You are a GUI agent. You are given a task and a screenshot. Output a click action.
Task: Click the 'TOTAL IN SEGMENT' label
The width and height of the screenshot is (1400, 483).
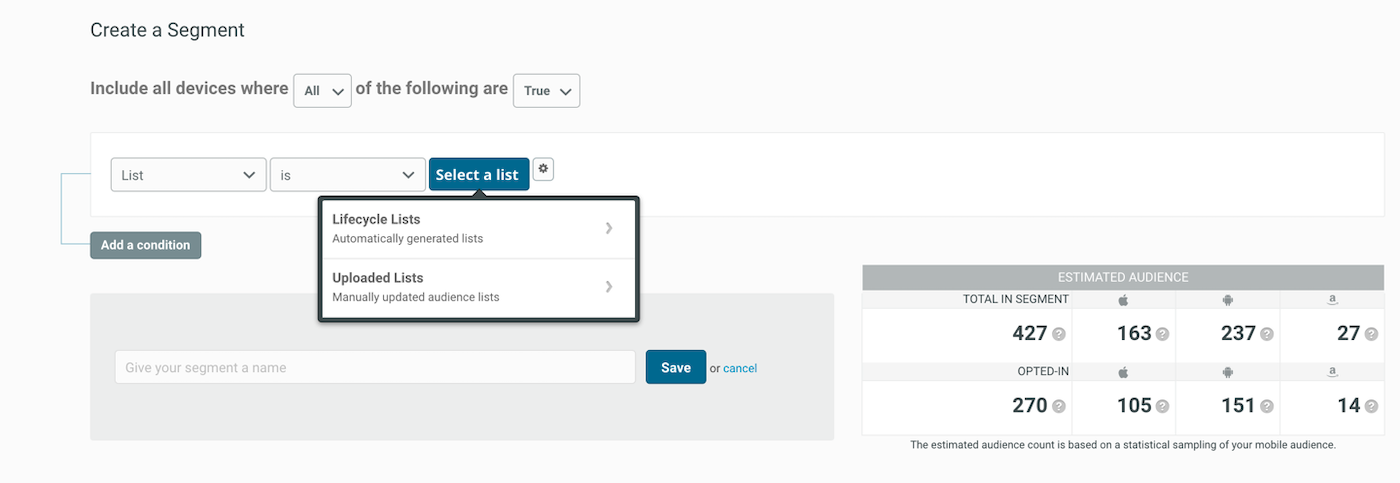1016,299
